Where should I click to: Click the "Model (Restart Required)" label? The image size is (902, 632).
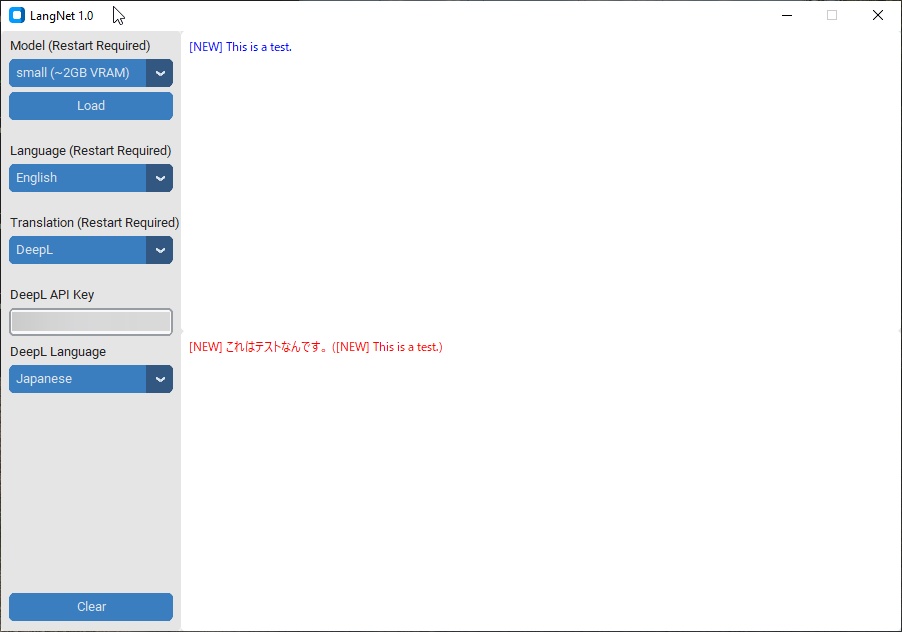tap(80, 45)
